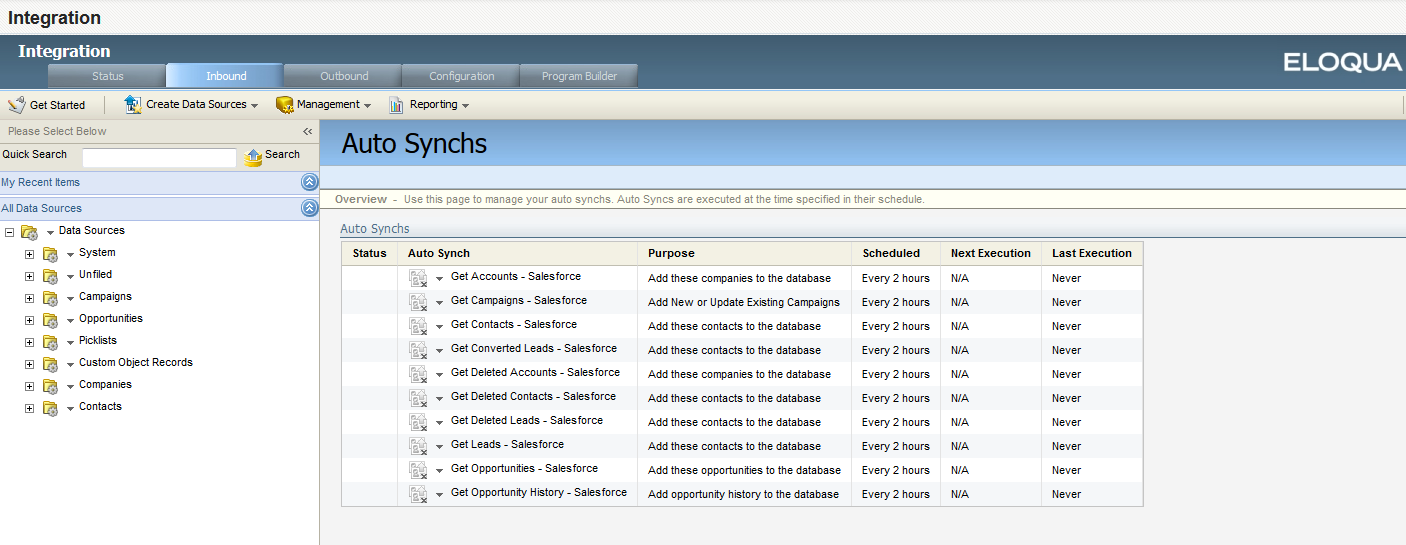The height and width of the screenshot is (545, 1406).
Task: Click the Management database icon
Action: click(284, 104)
